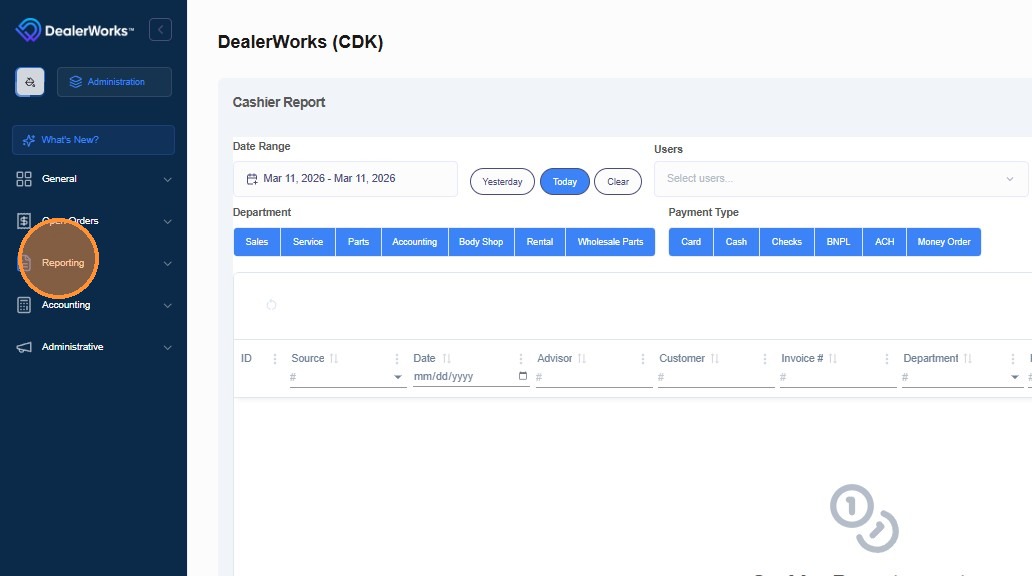
Task: Toggle the ACH payment type filter
Action: 885,242
